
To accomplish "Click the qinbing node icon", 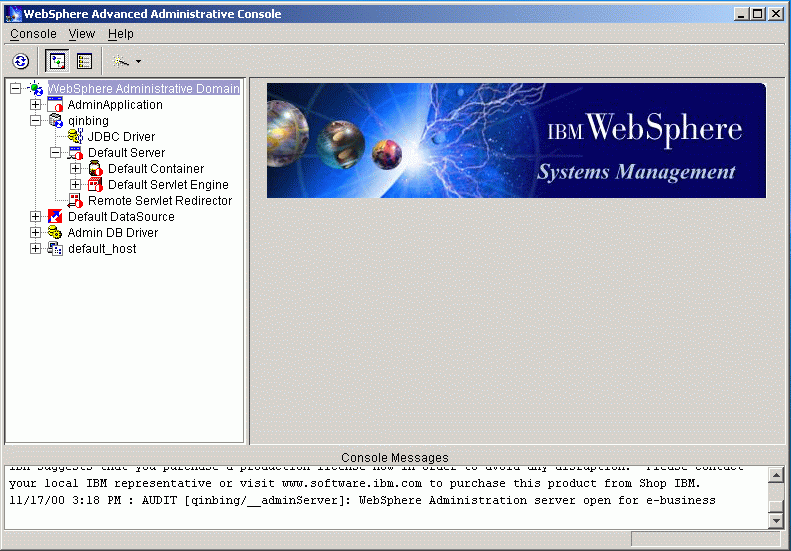I will pyautogui.click(x=55, y=121).
